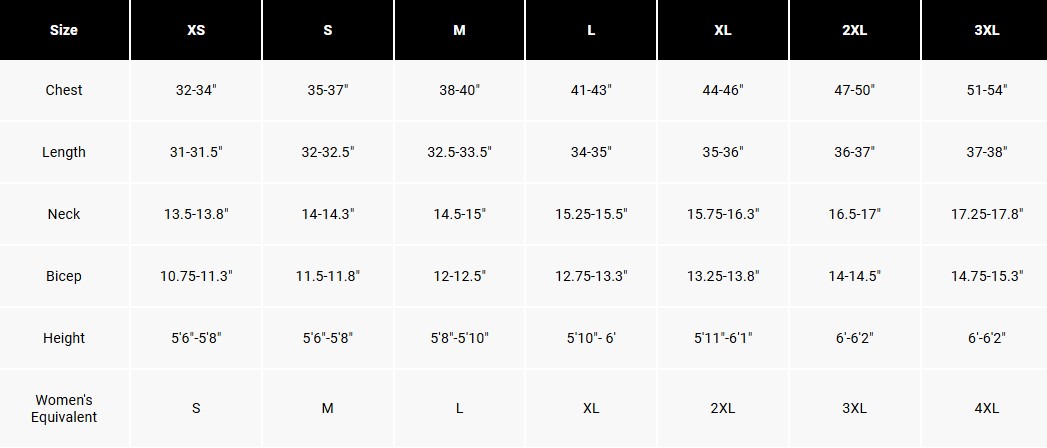Screen dimensions: 1047x448
Task: Select the 44-46" chest measurement cell
Action: 723,90
